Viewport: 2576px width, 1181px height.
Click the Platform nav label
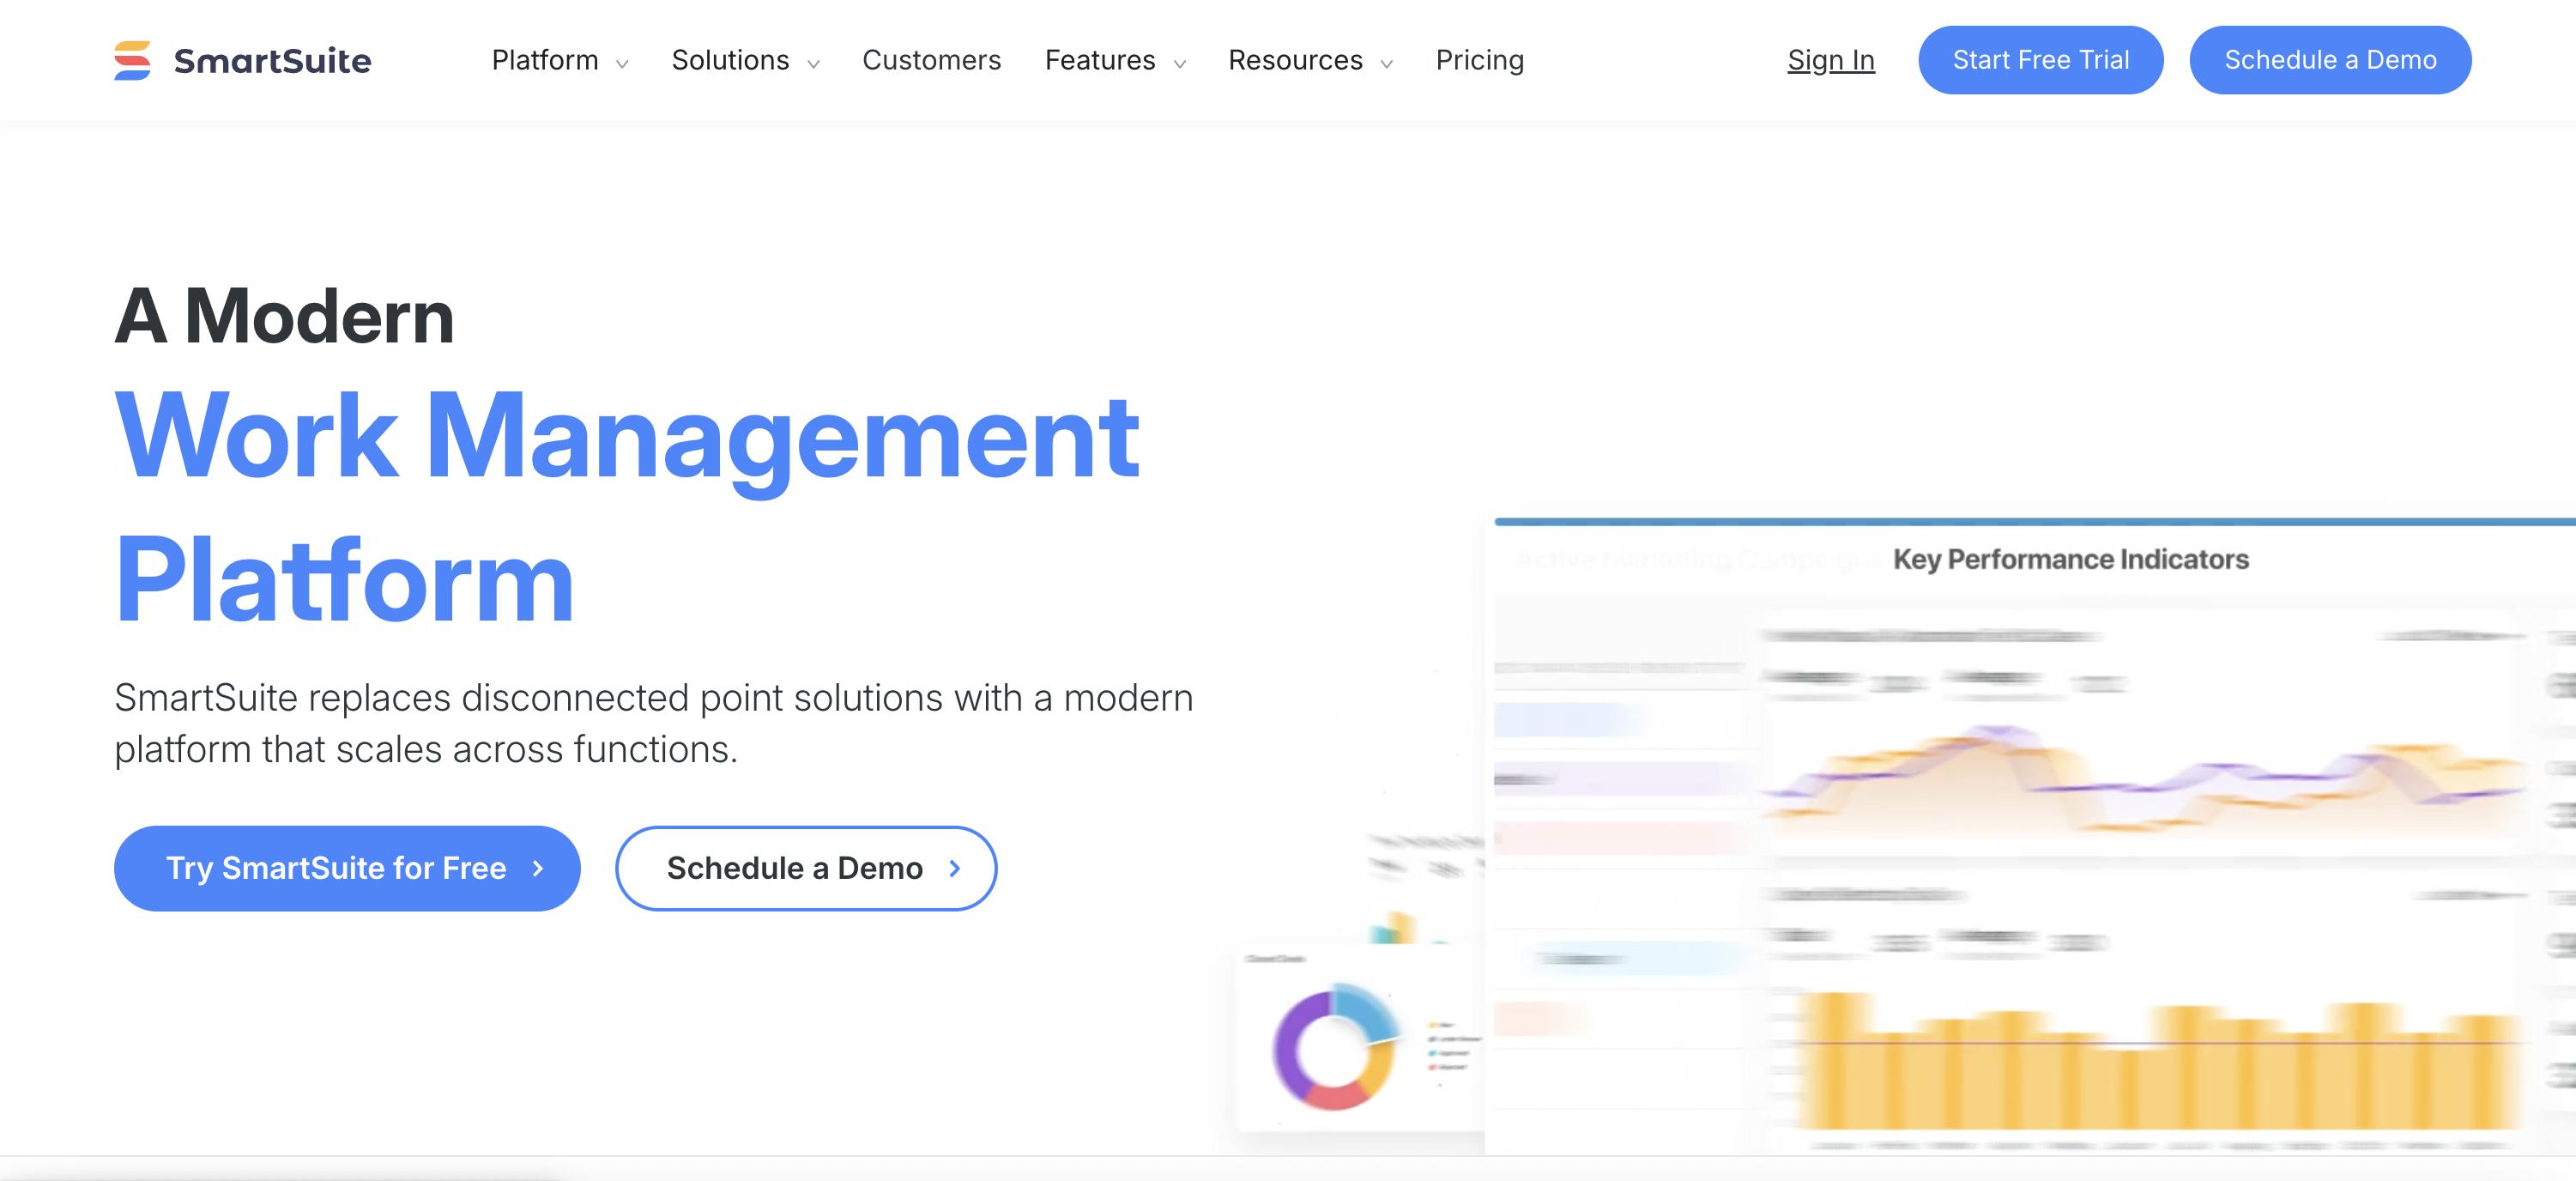click(x=545, y=60)
